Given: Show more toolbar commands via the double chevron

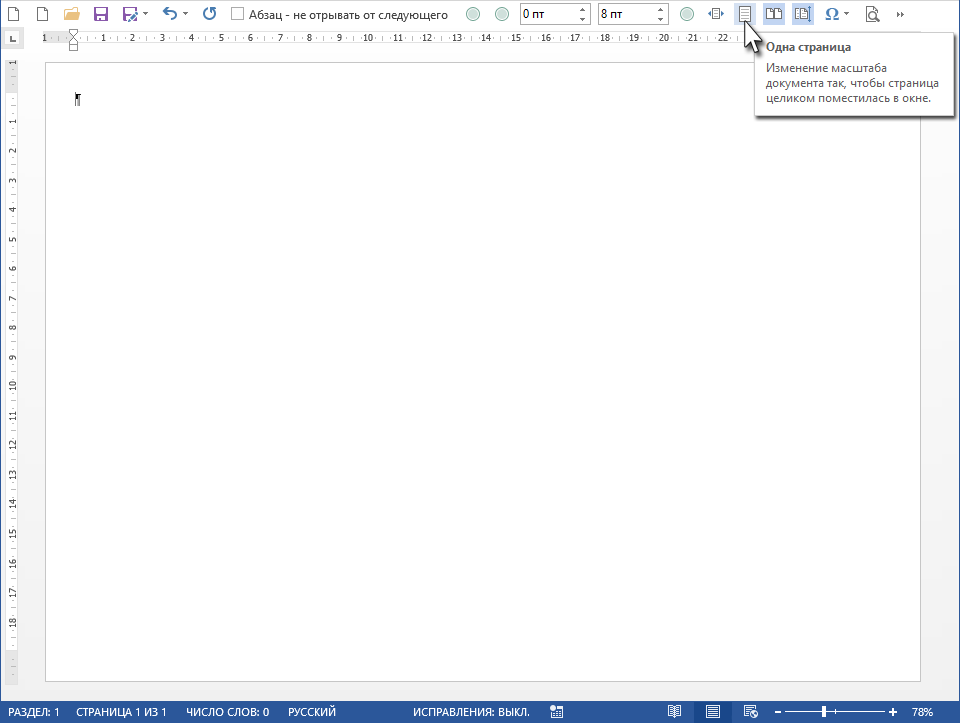Looking at the screenshot, I should click(900, 14).
